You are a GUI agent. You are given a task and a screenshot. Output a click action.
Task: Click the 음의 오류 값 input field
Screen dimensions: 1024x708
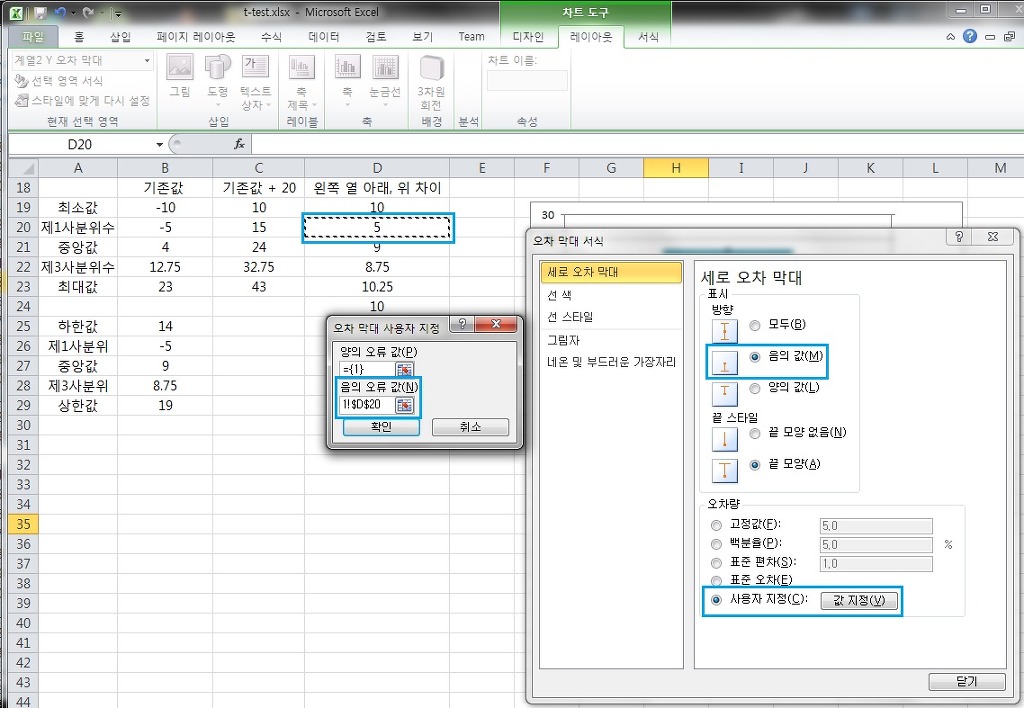(x=366, y=405)
